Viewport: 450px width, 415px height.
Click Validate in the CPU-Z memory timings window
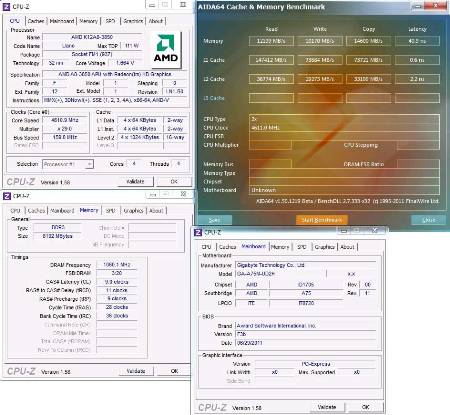[x=136, y=371]
